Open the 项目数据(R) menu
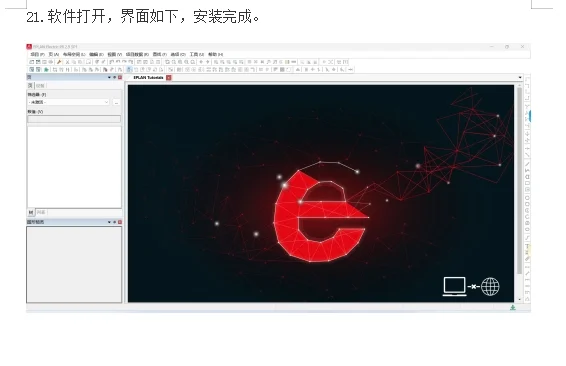 (137, 55)
